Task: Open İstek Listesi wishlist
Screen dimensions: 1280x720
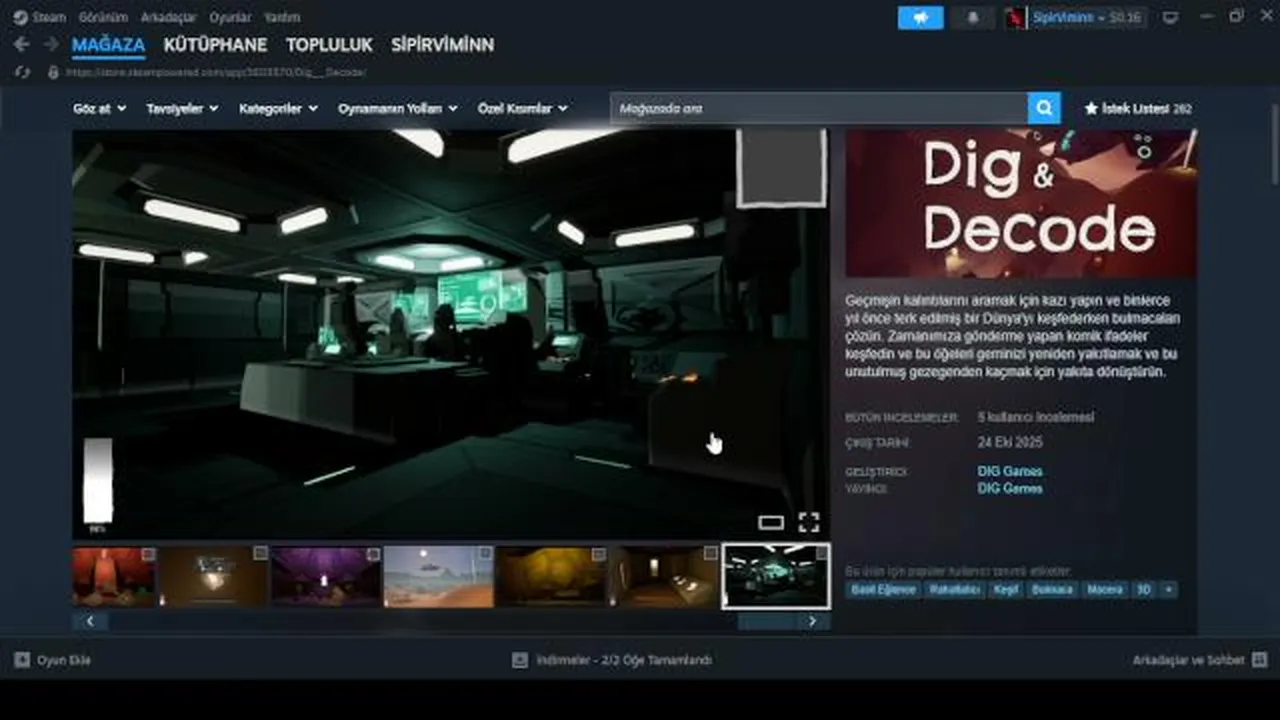Action: click(1138, 108)
